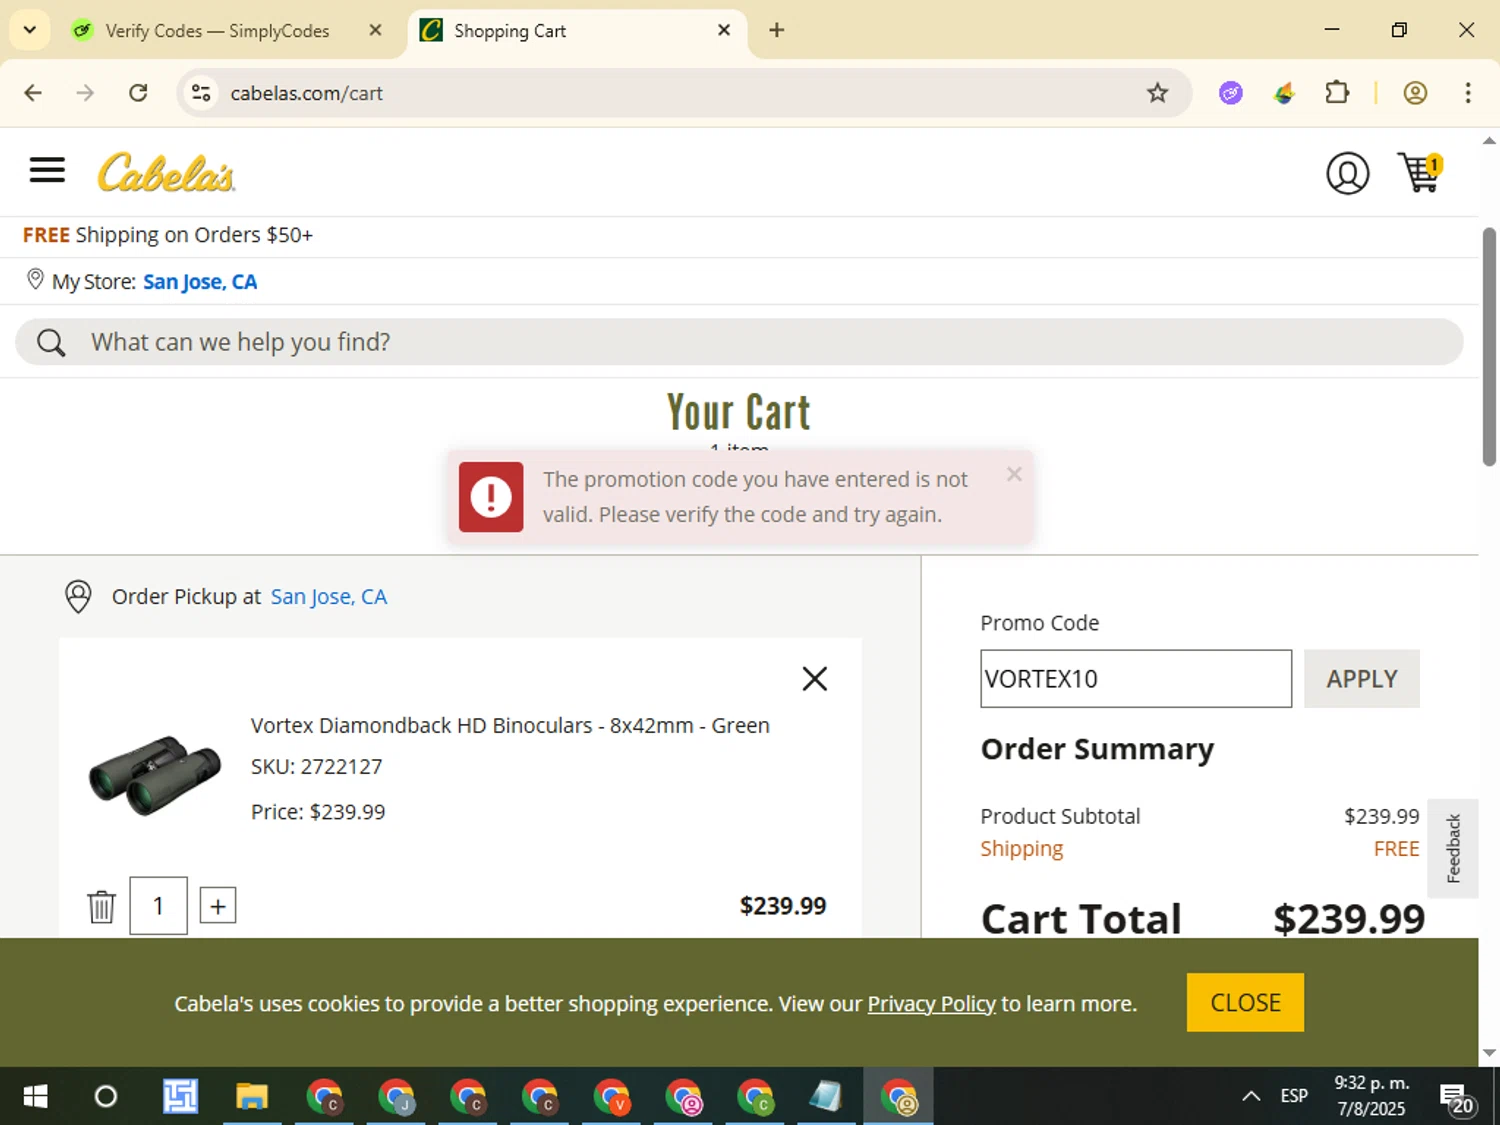Screen dimensions: 1500x1125
Task: Change Order Pickup store San Jose, CA
Action: click(328, 597)
